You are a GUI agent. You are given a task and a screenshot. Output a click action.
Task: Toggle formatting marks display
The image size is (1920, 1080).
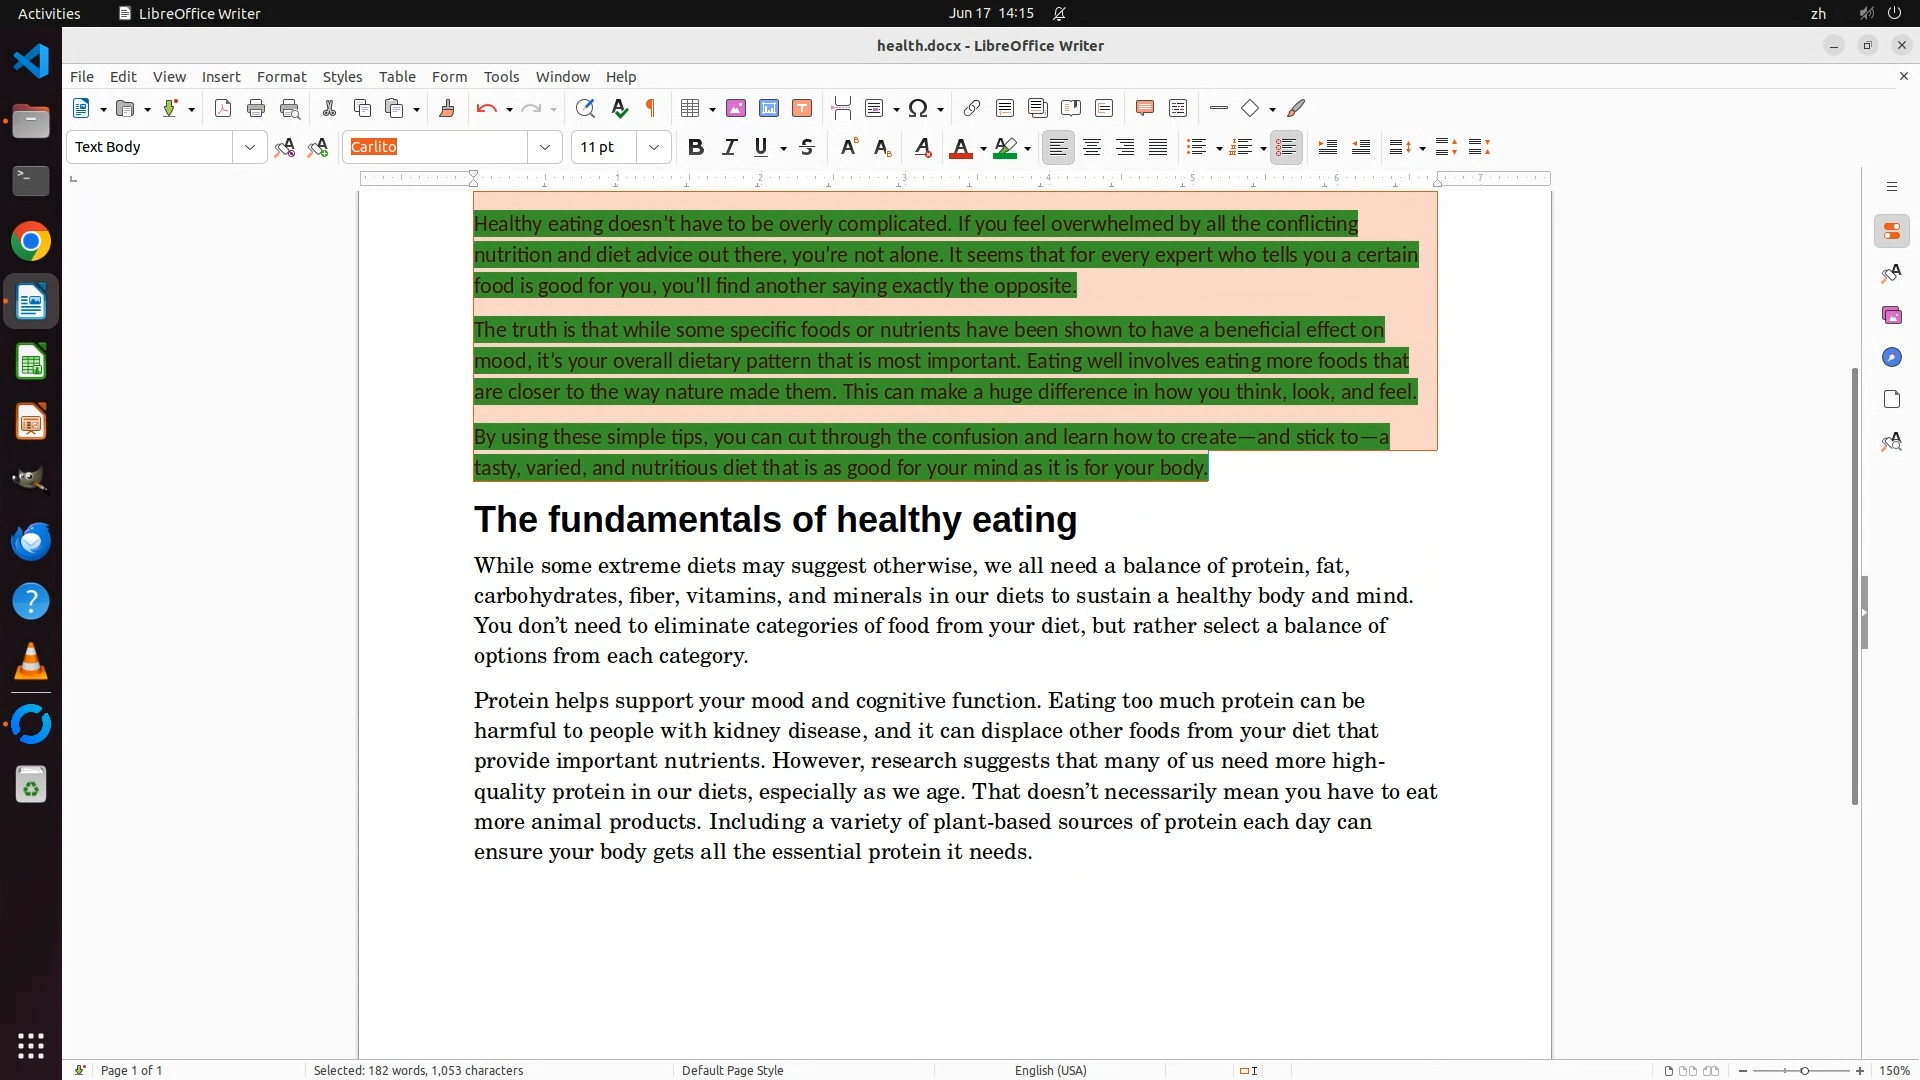(x=652, y=109)
